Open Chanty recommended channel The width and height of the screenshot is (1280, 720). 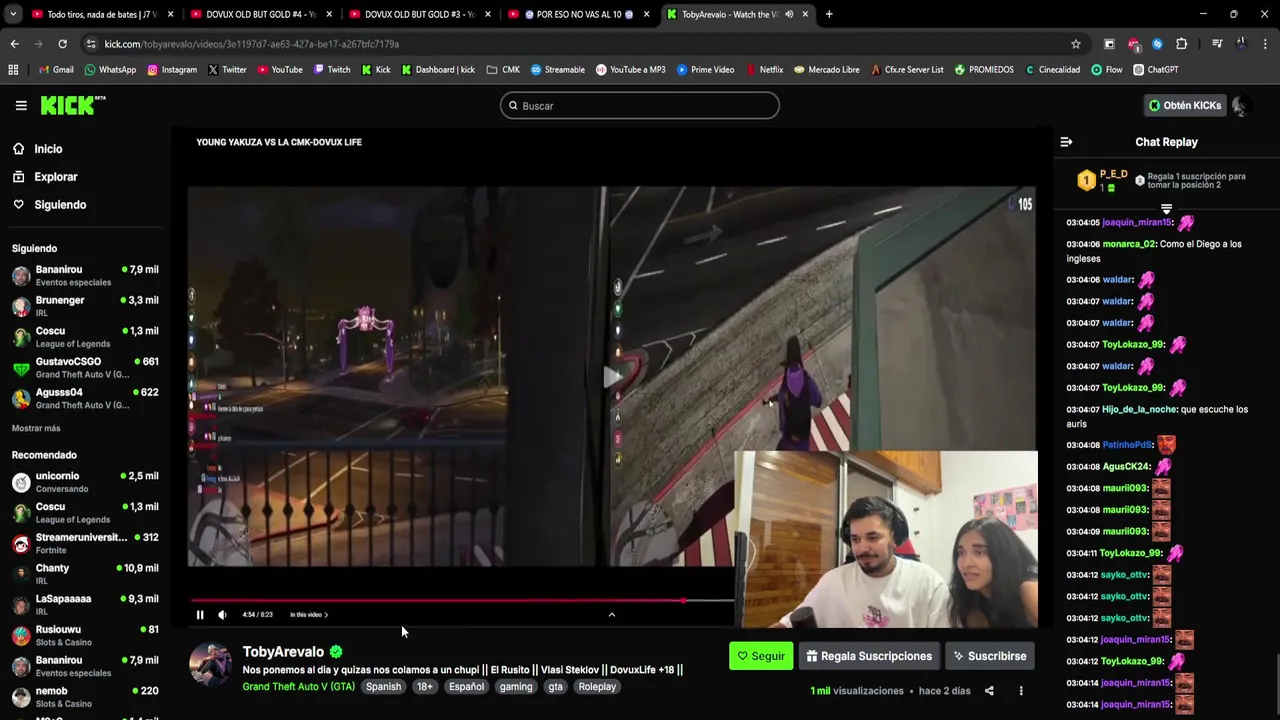[x=85, y=574]
